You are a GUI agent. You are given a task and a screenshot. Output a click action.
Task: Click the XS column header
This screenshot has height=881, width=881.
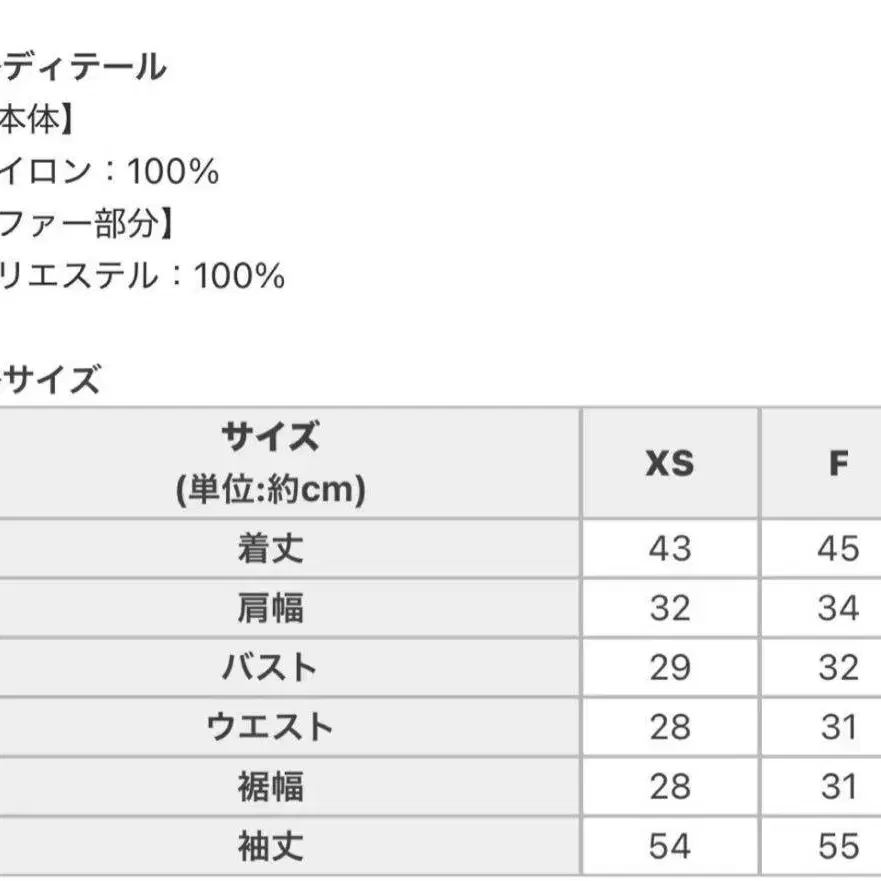669,463
